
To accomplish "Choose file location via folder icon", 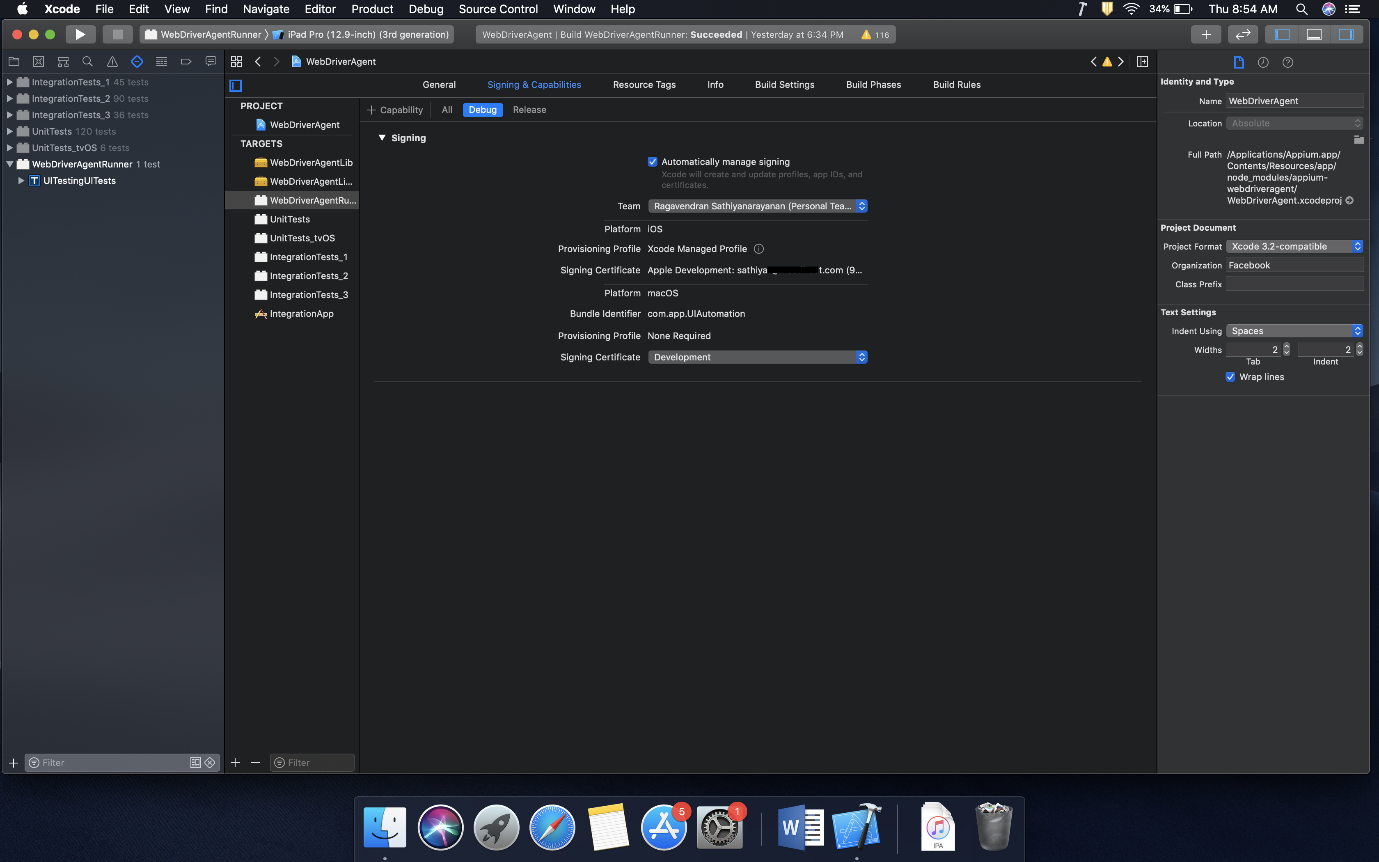I will pos(1358,140).
